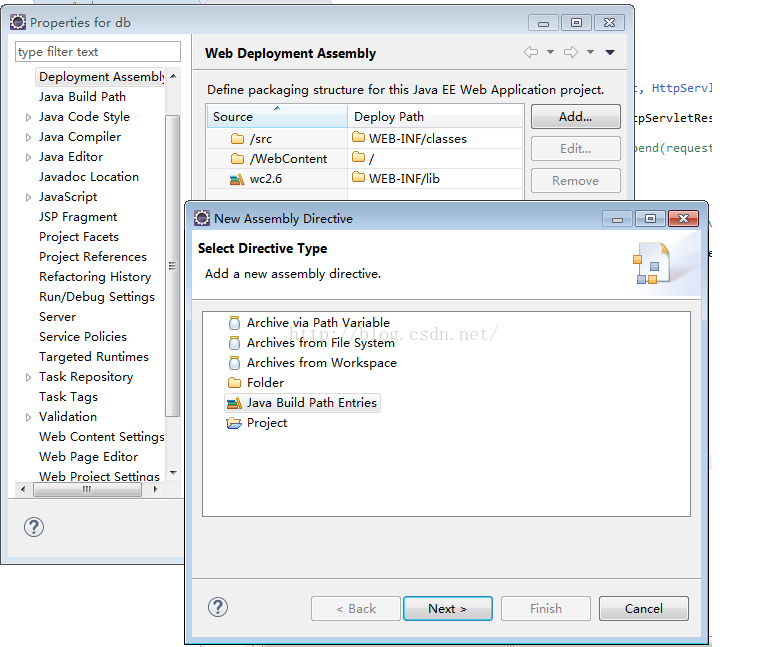Viewport: 768px width, 647px height.
Task: Expand Task Repository tree node
Action: [x=28, y=378]
